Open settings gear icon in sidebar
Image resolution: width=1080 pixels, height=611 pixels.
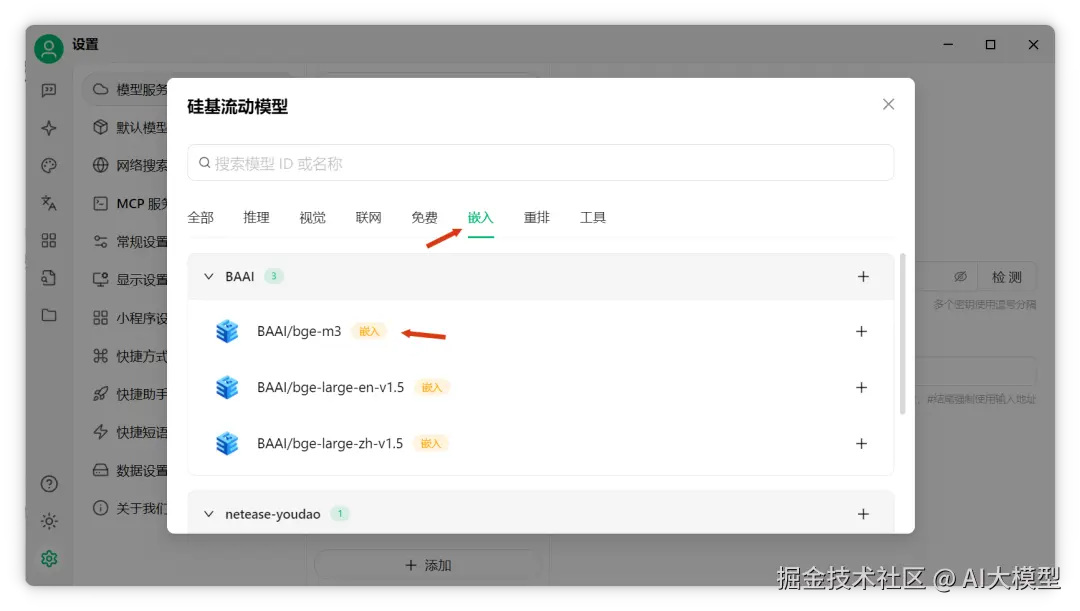pos(49,559)
